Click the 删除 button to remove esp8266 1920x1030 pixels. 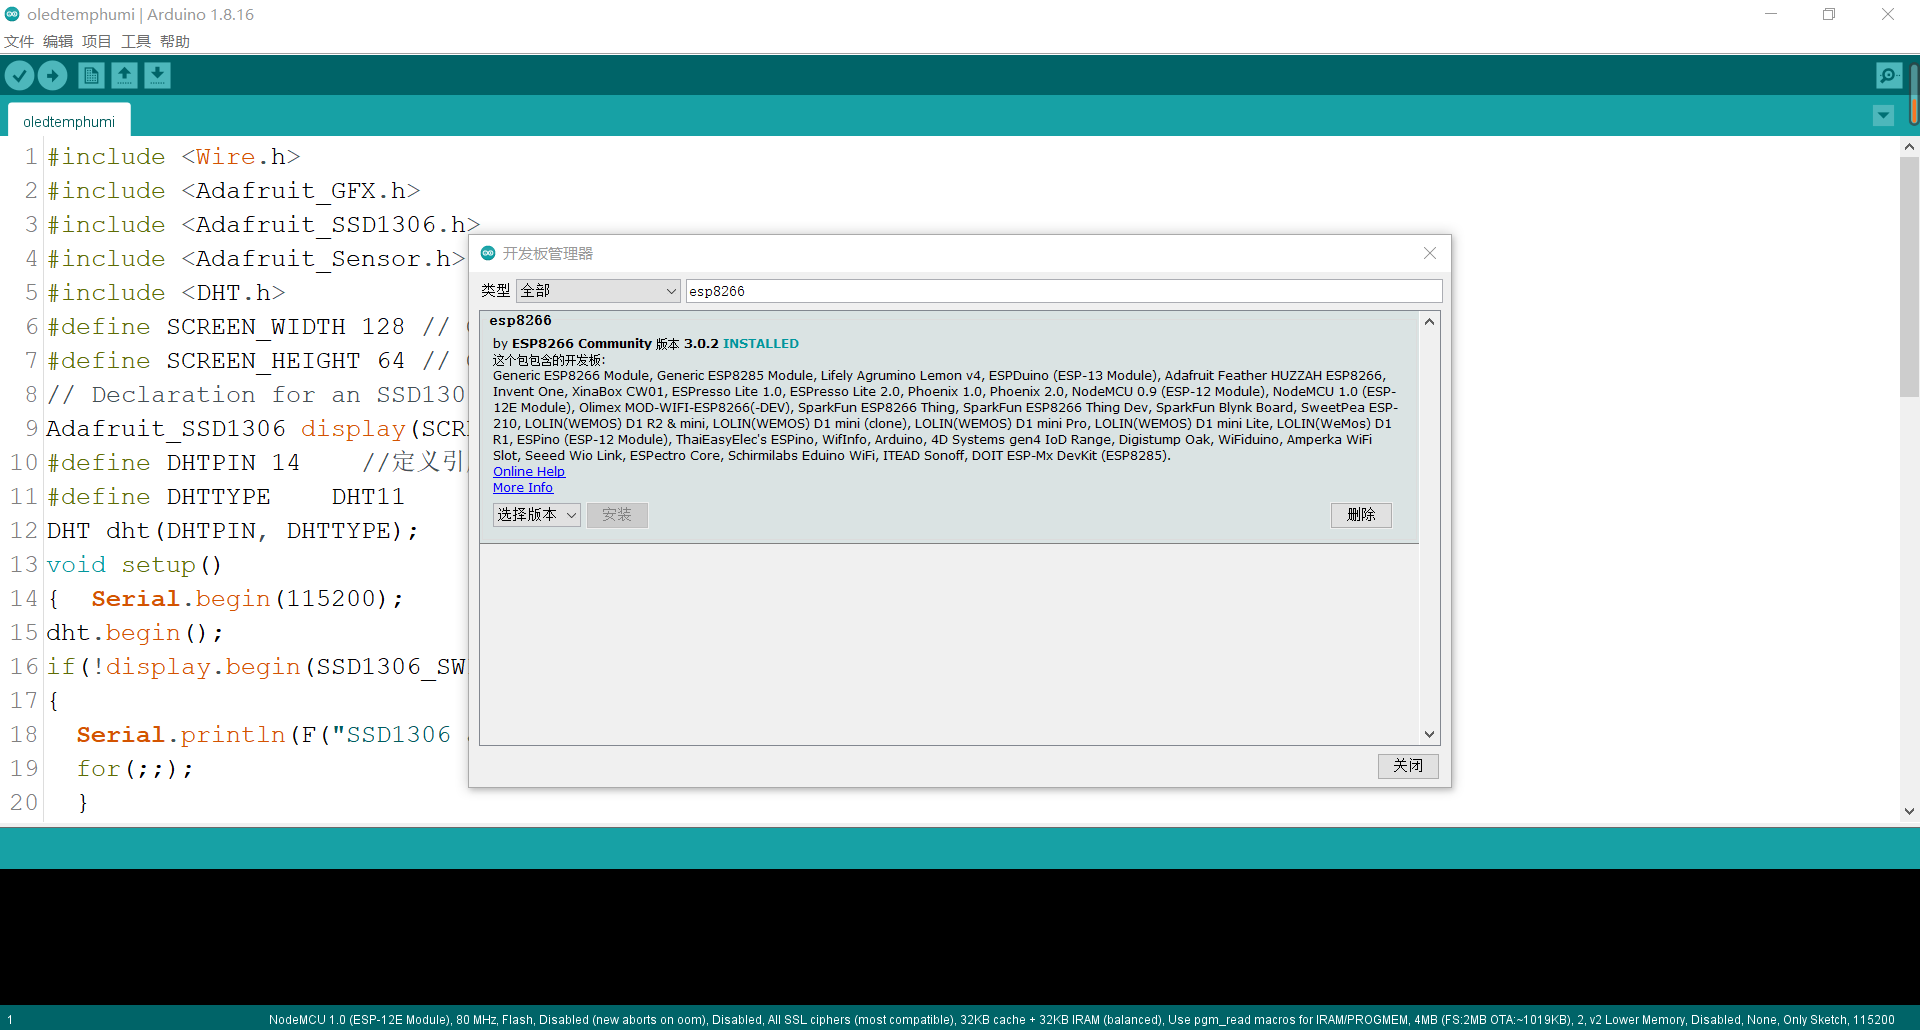click(1360, 515)
